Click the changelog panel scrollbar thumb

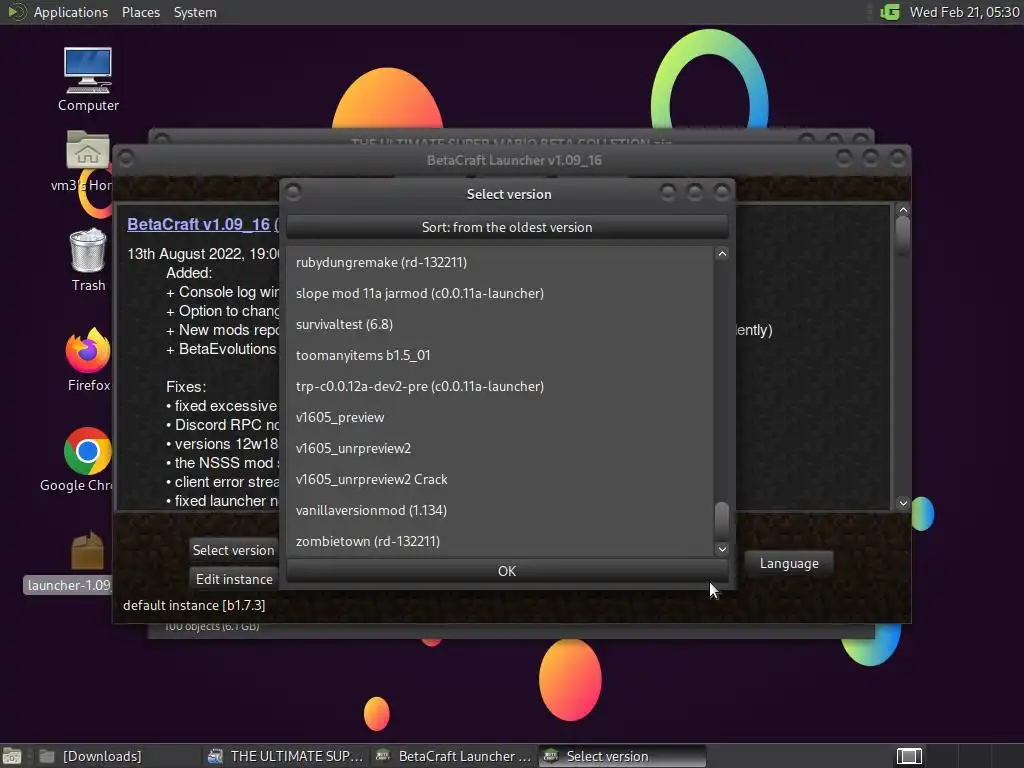tap(903, 234)
